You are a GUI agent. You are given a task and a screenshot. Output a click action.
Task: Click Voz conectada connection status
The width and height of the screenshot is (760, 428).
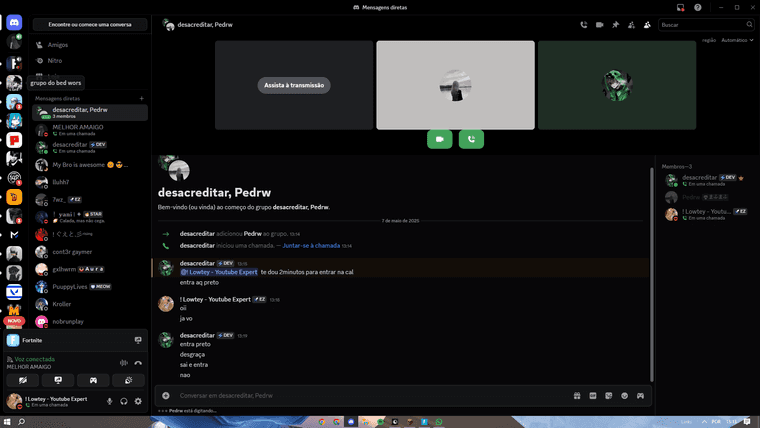34,359
